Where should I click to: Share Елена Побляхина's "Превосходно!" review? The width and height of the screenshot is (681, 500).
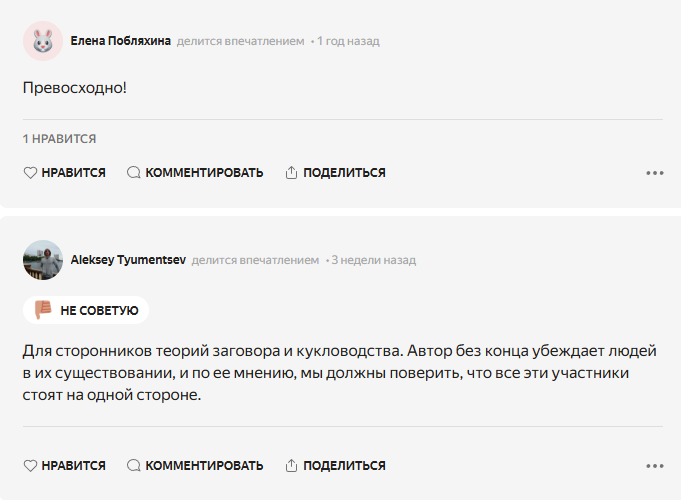(335, 172)
